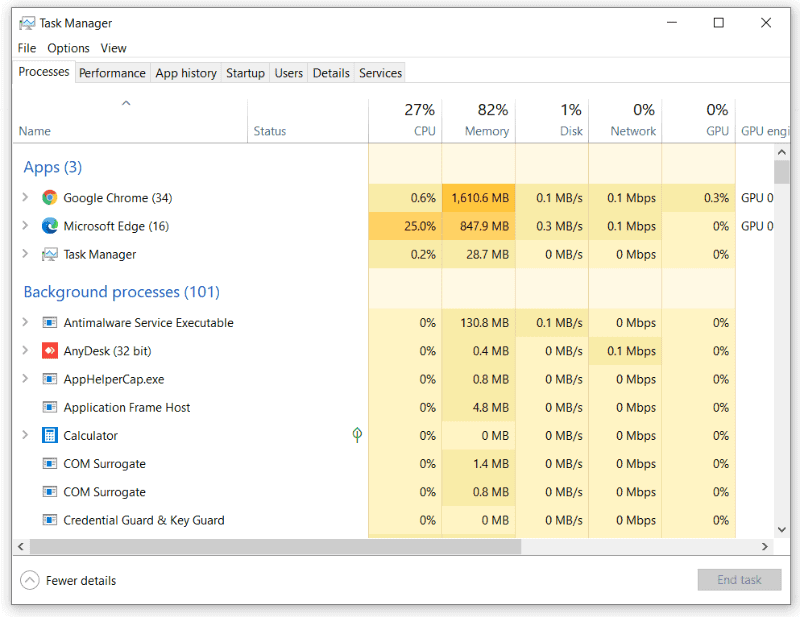The image size is (800, 617).
Task: Expand the Microsoft Edge process group
Action: coord(25,226)
